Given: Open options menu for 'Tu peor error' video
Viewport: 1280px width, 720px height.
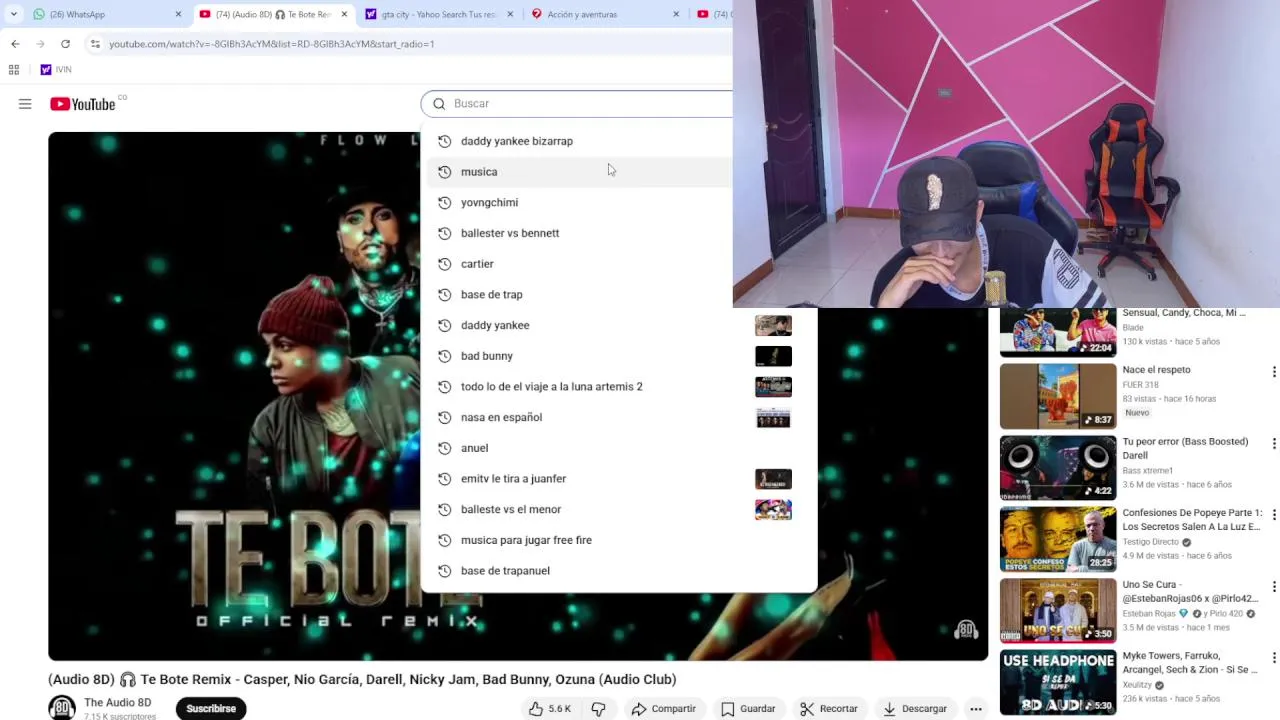Looking at the screenshot, I should coord(1273,443).
